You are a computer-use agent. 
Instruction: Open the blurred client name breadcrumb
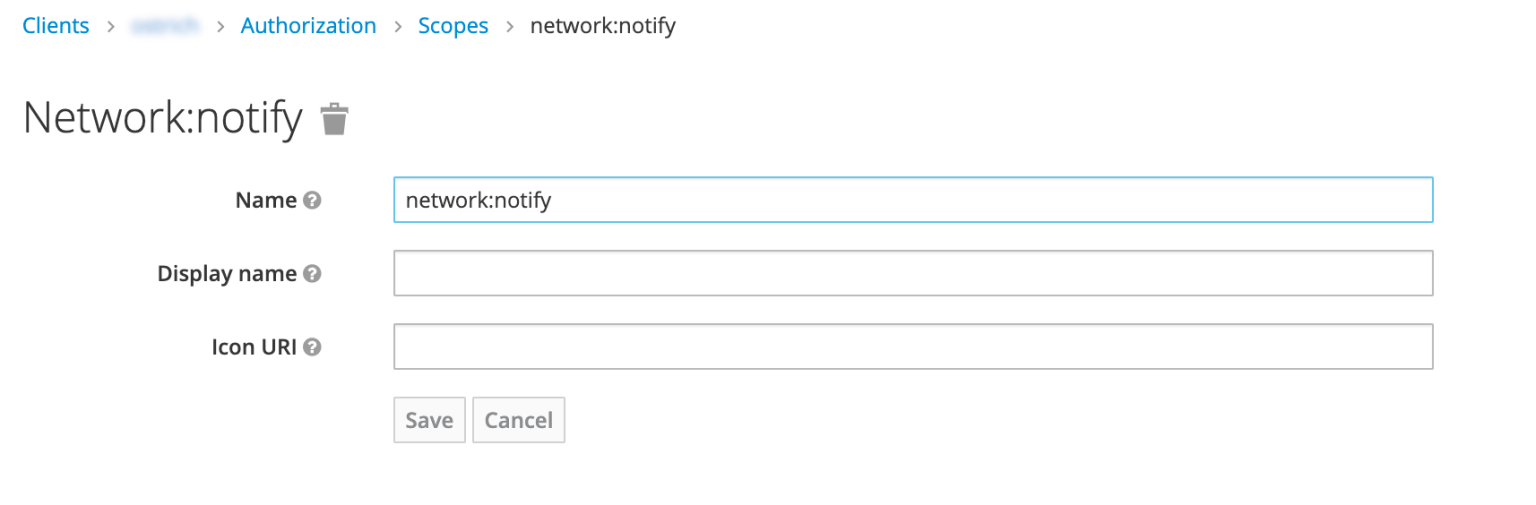click(164, 26)
